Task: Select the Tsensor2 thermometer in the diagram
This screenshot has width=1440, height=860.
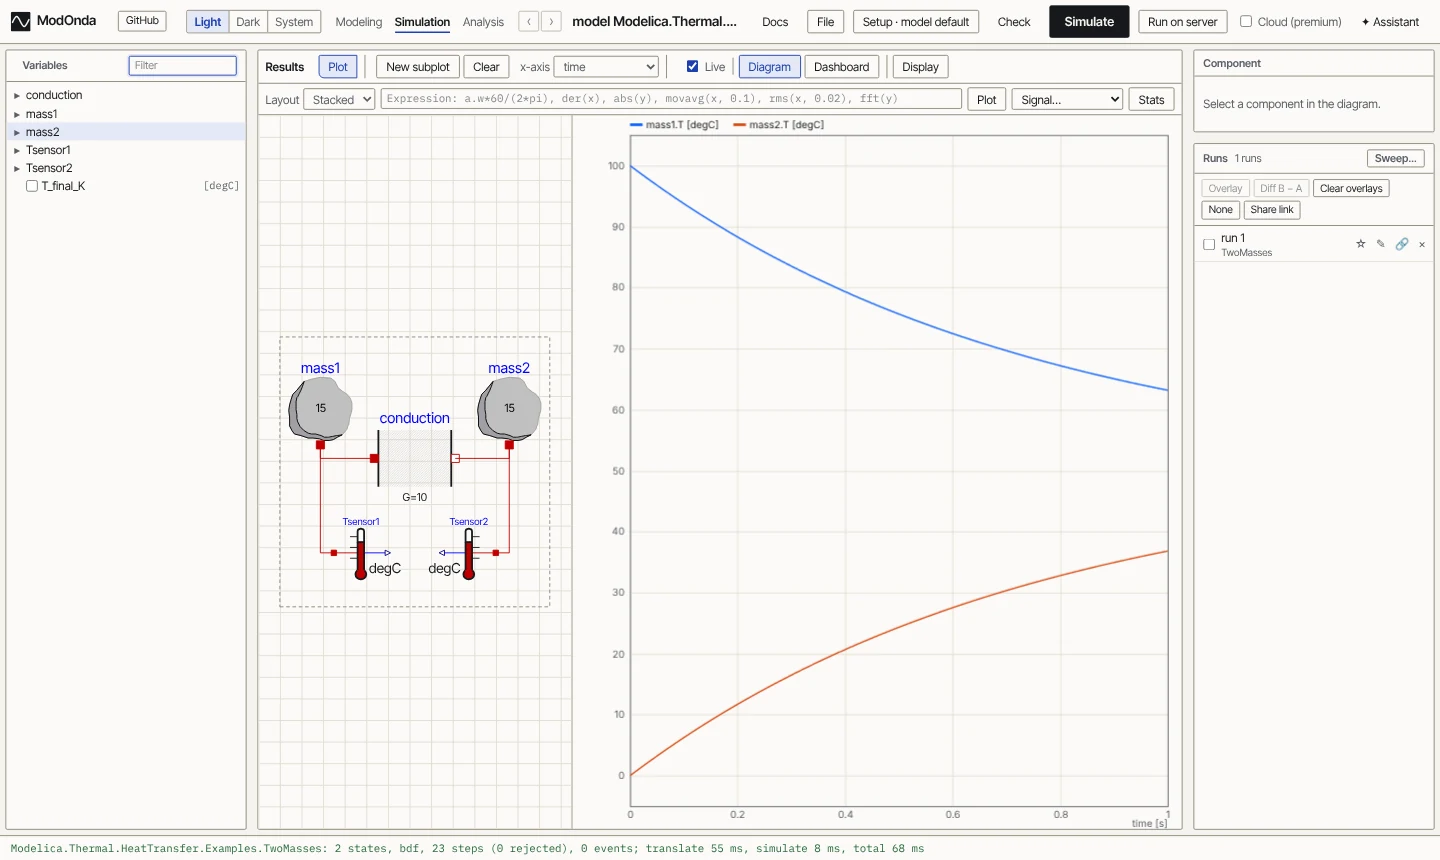Action: coord(468,554)
